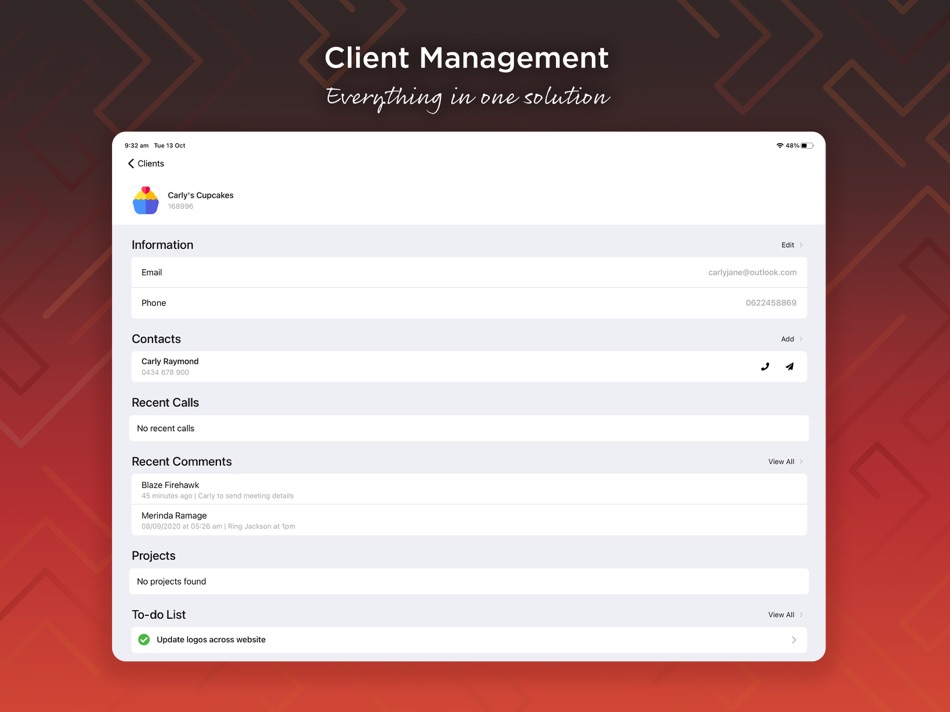Call Carly Raymond with phone icon
Image resolution: width=950 pixels, height=712 pixels.
[x=765, y=367]
